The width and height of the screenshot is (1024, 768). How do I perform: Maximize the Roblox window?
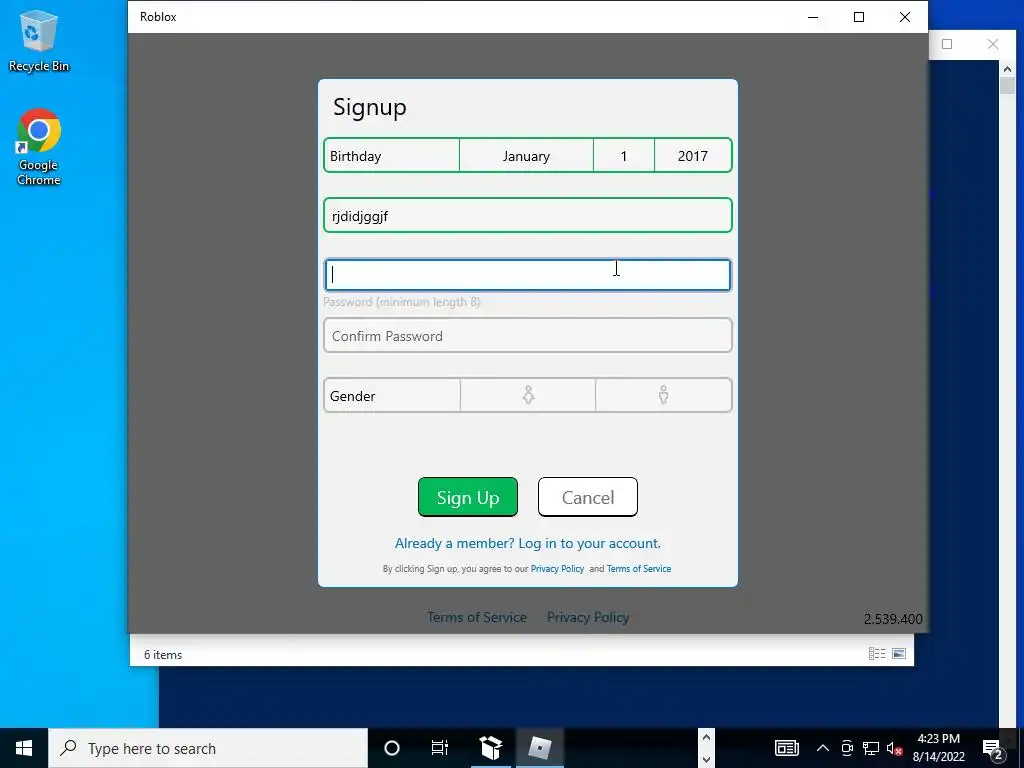[x=859, y=17]
